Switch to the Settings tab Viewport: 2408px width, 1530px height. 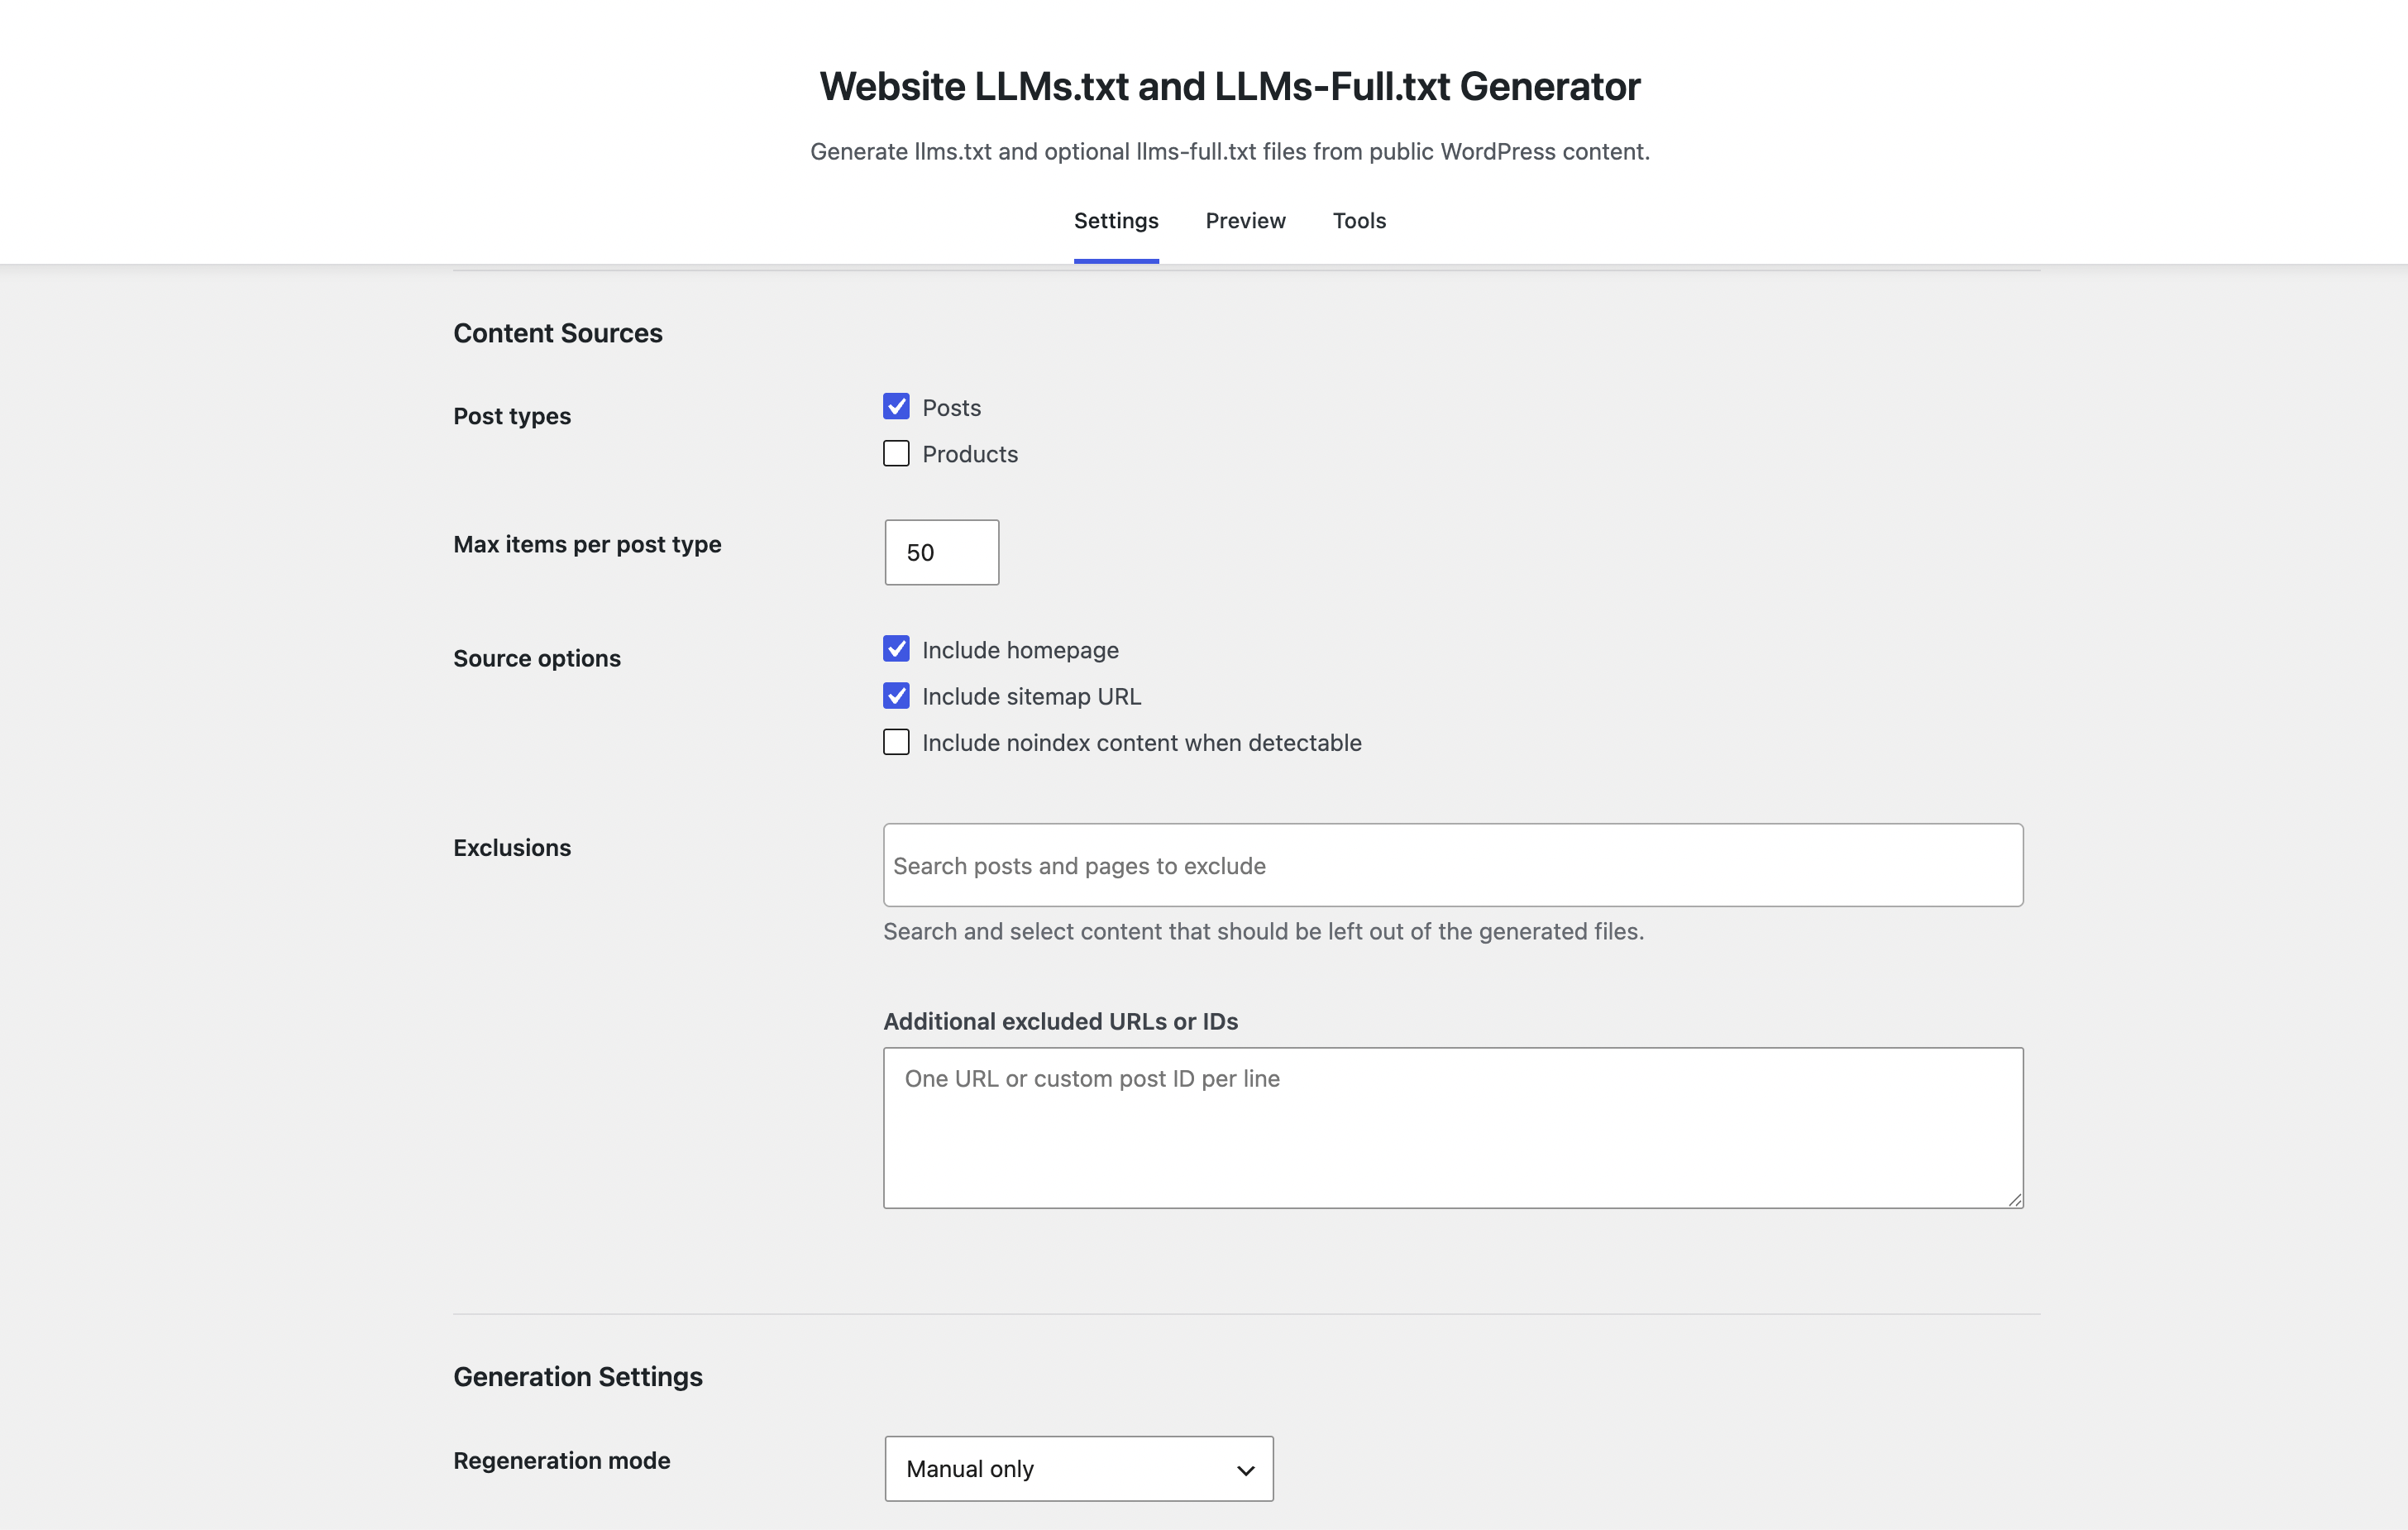[1116, 221]
